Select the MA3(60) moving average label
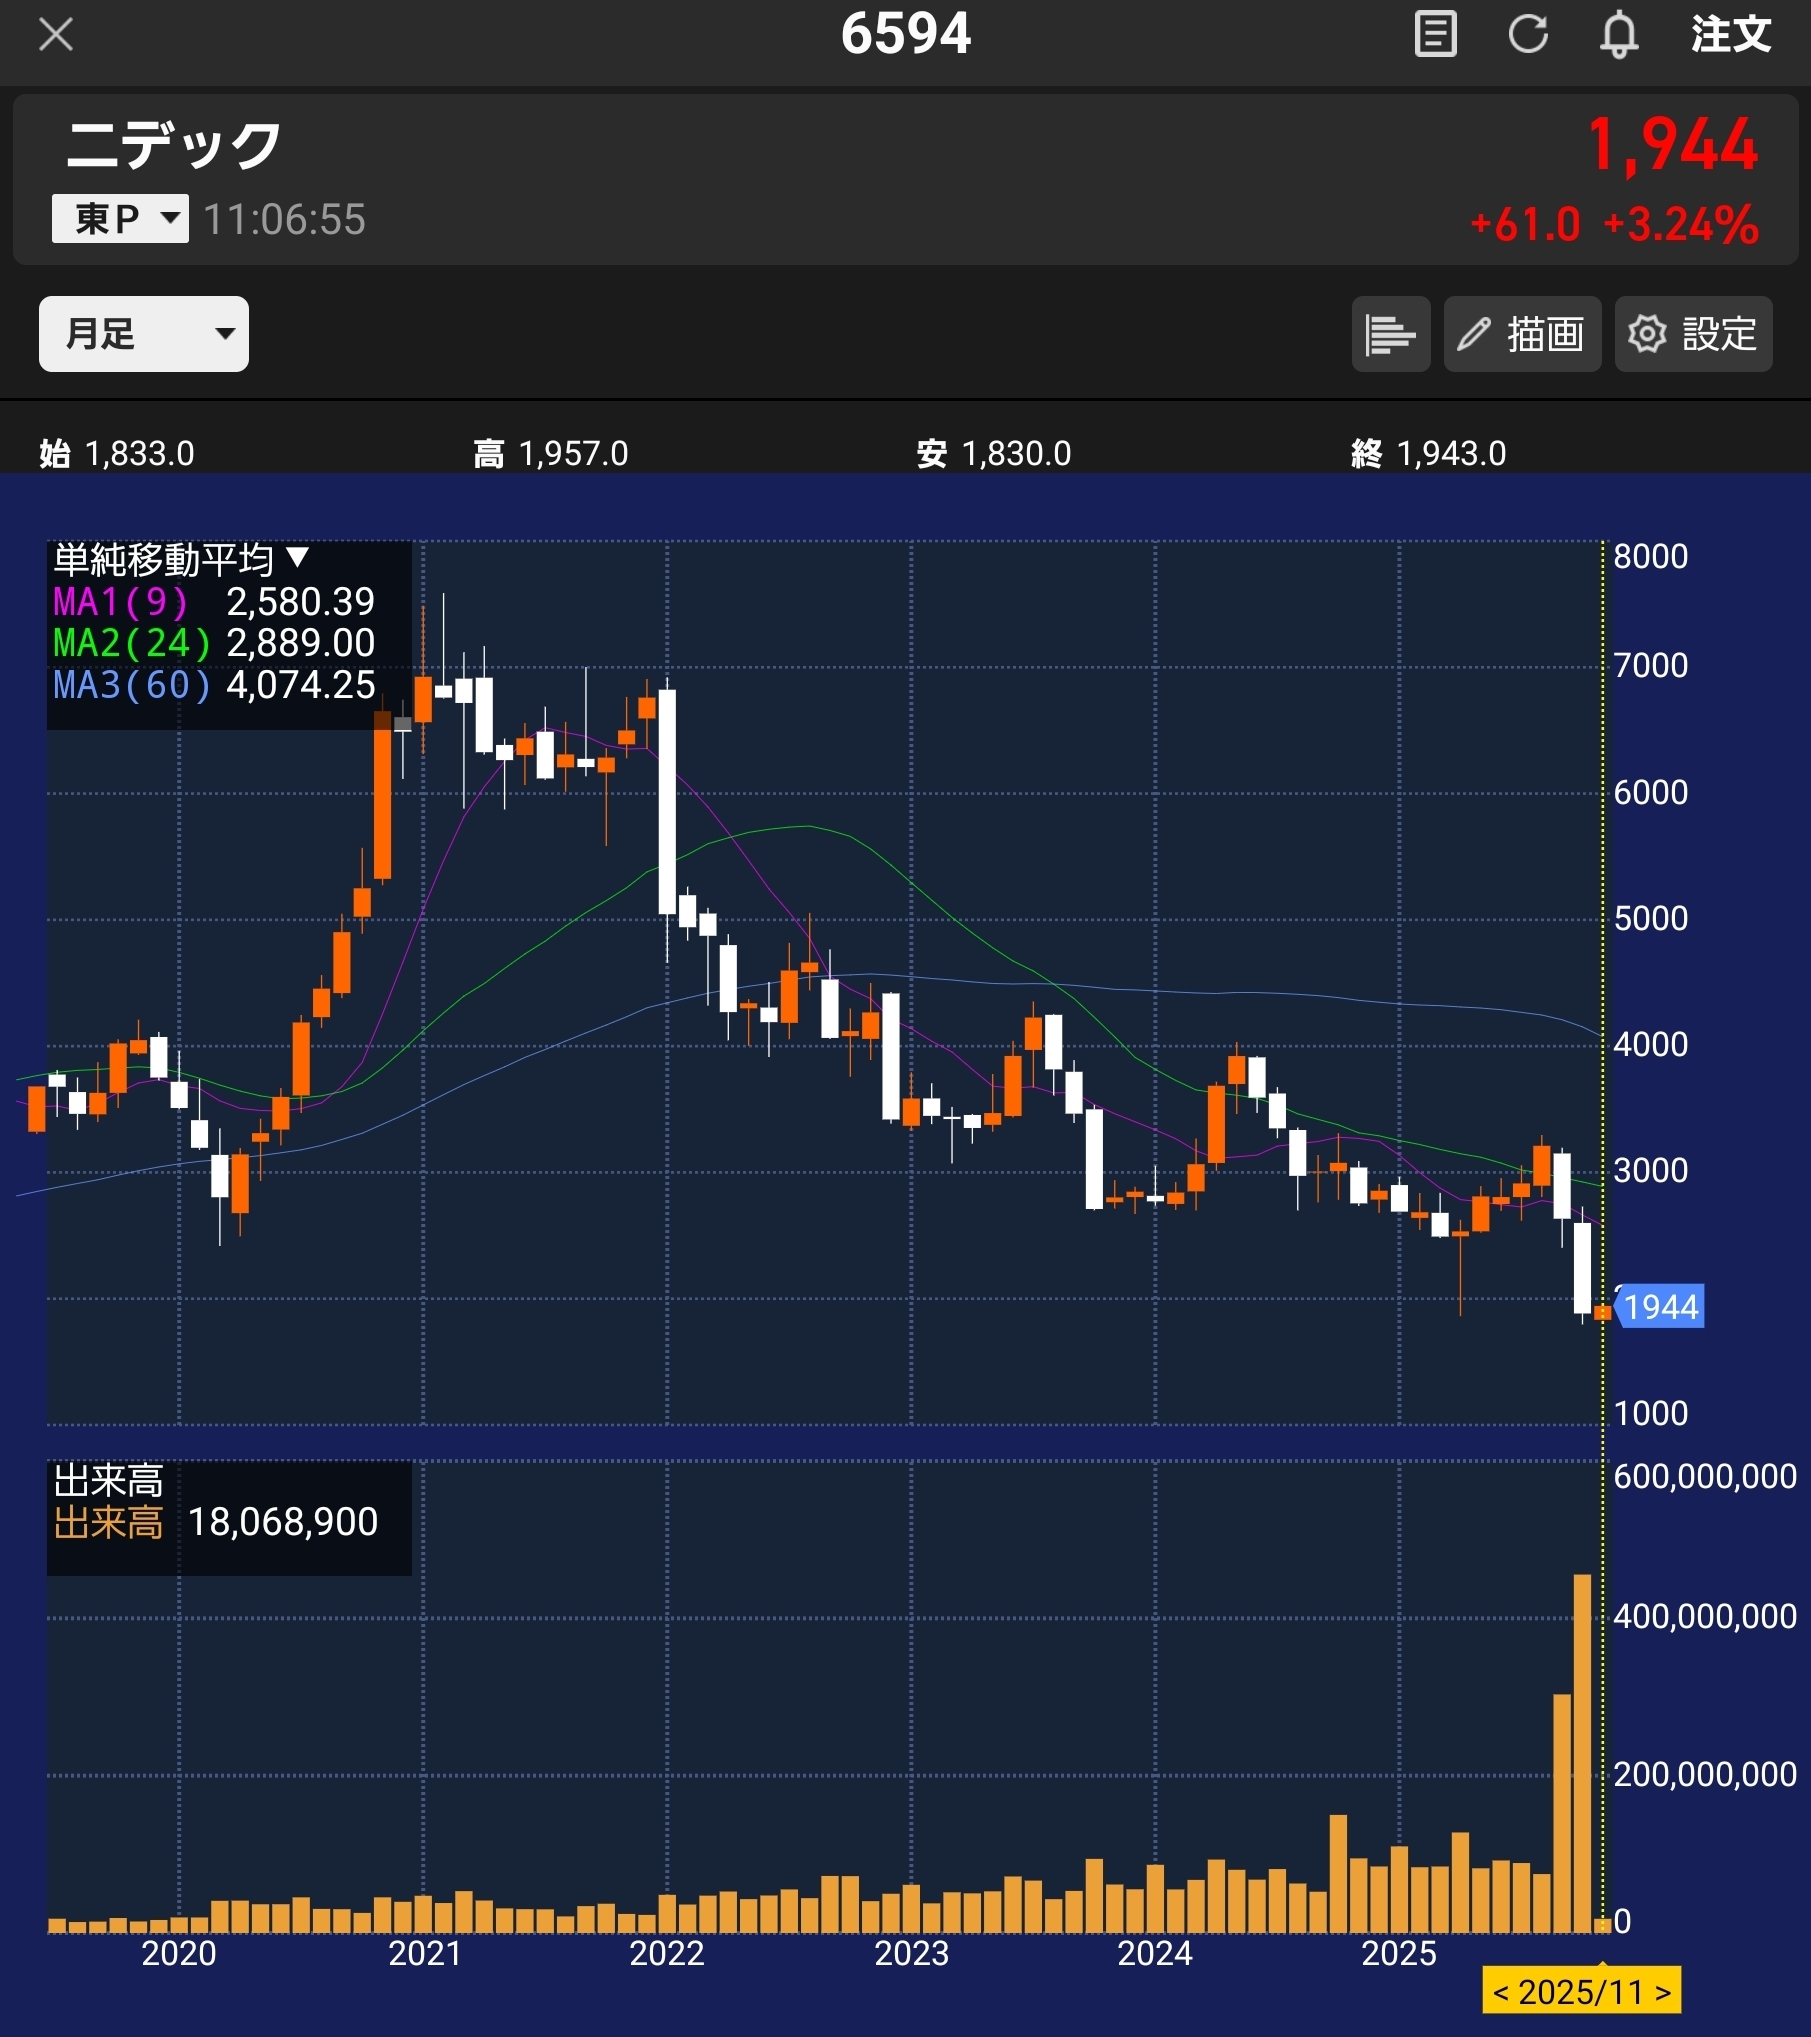The image size is (1811, 2037). click(x=131, y=685)
